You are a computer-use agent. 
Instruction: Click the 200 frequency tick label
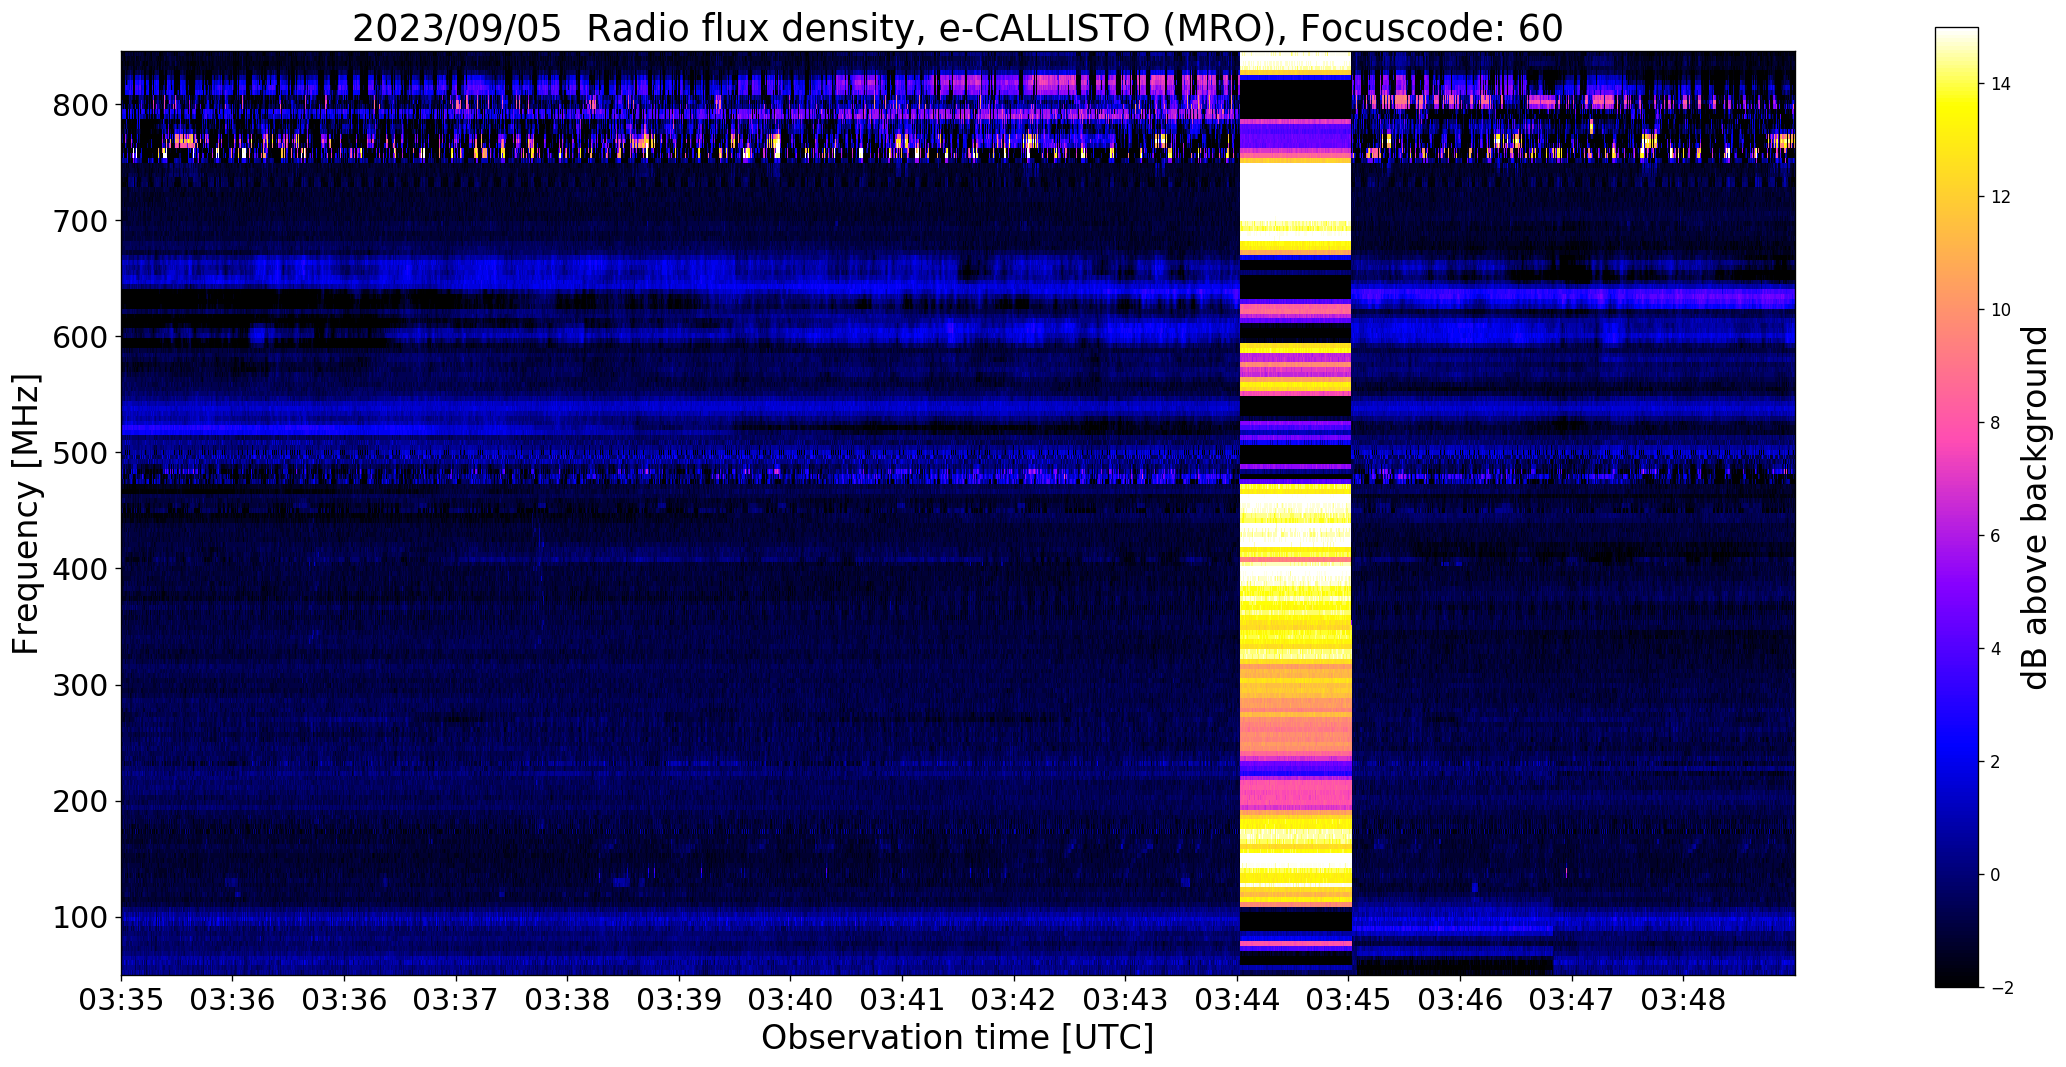(80, 801)
